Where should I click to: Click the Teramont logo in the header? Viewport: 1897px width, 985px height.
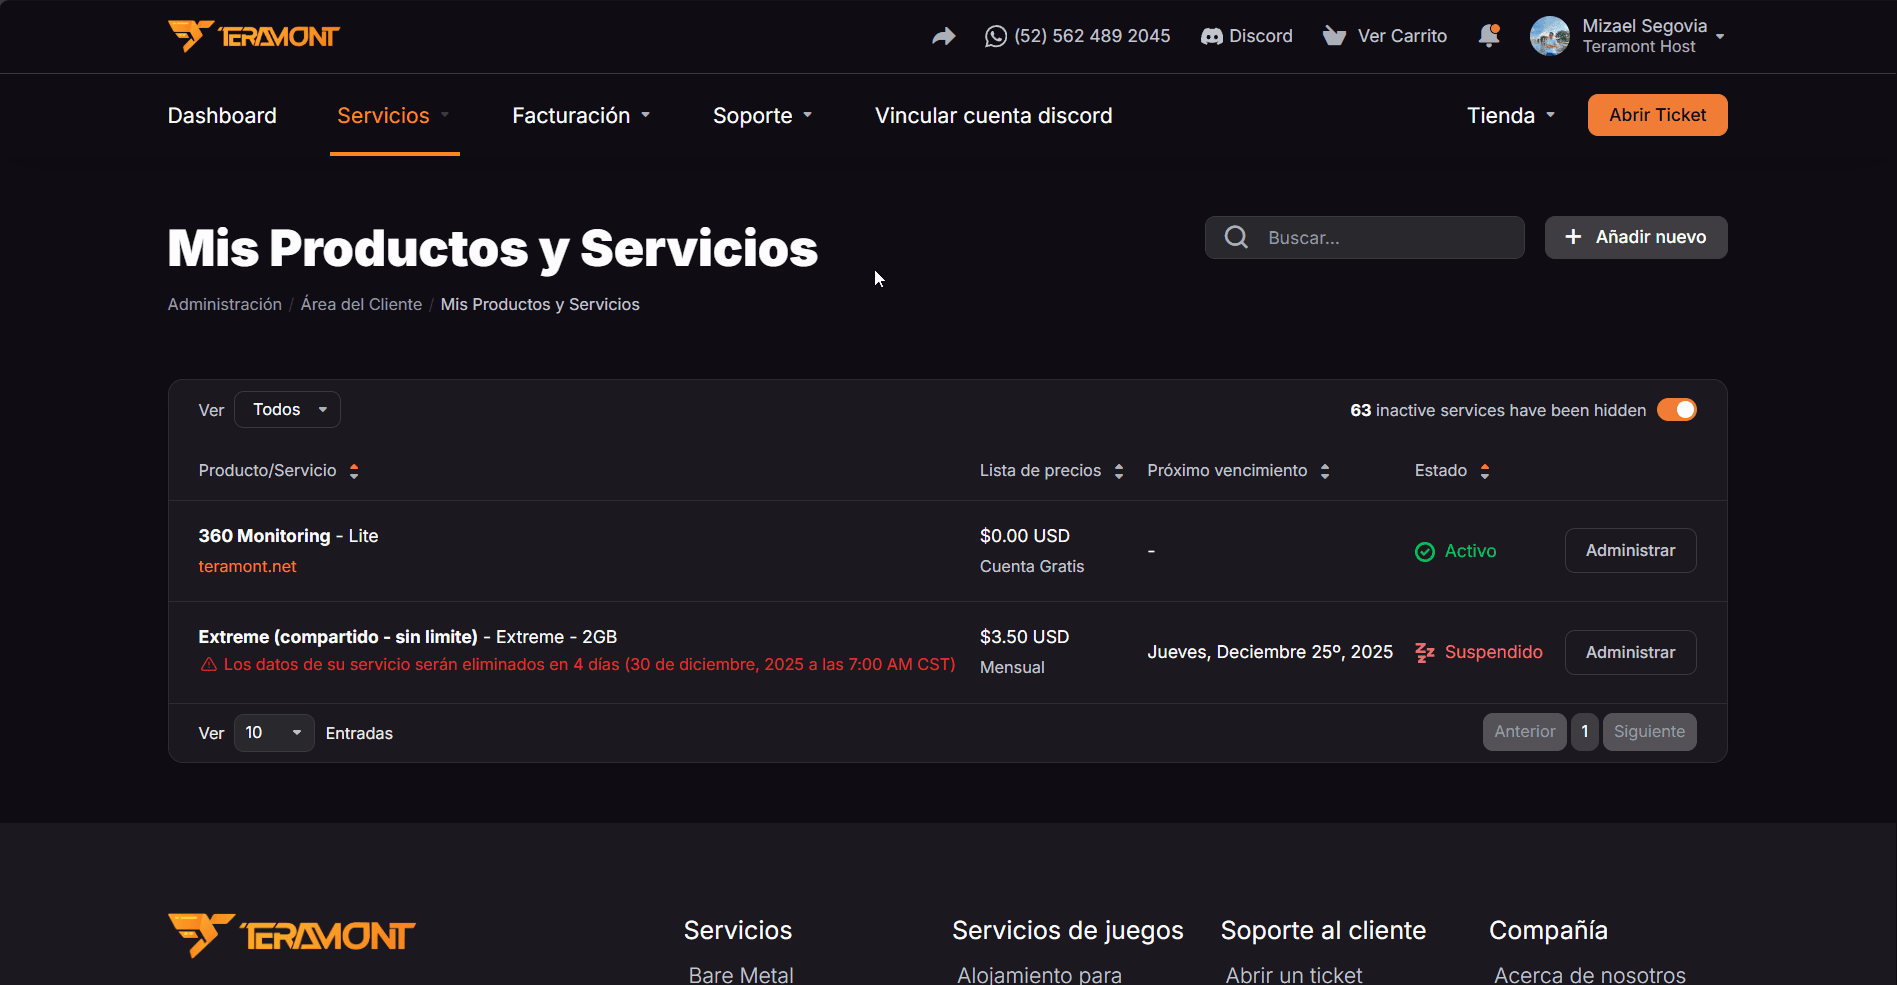(x=254, y=36)
